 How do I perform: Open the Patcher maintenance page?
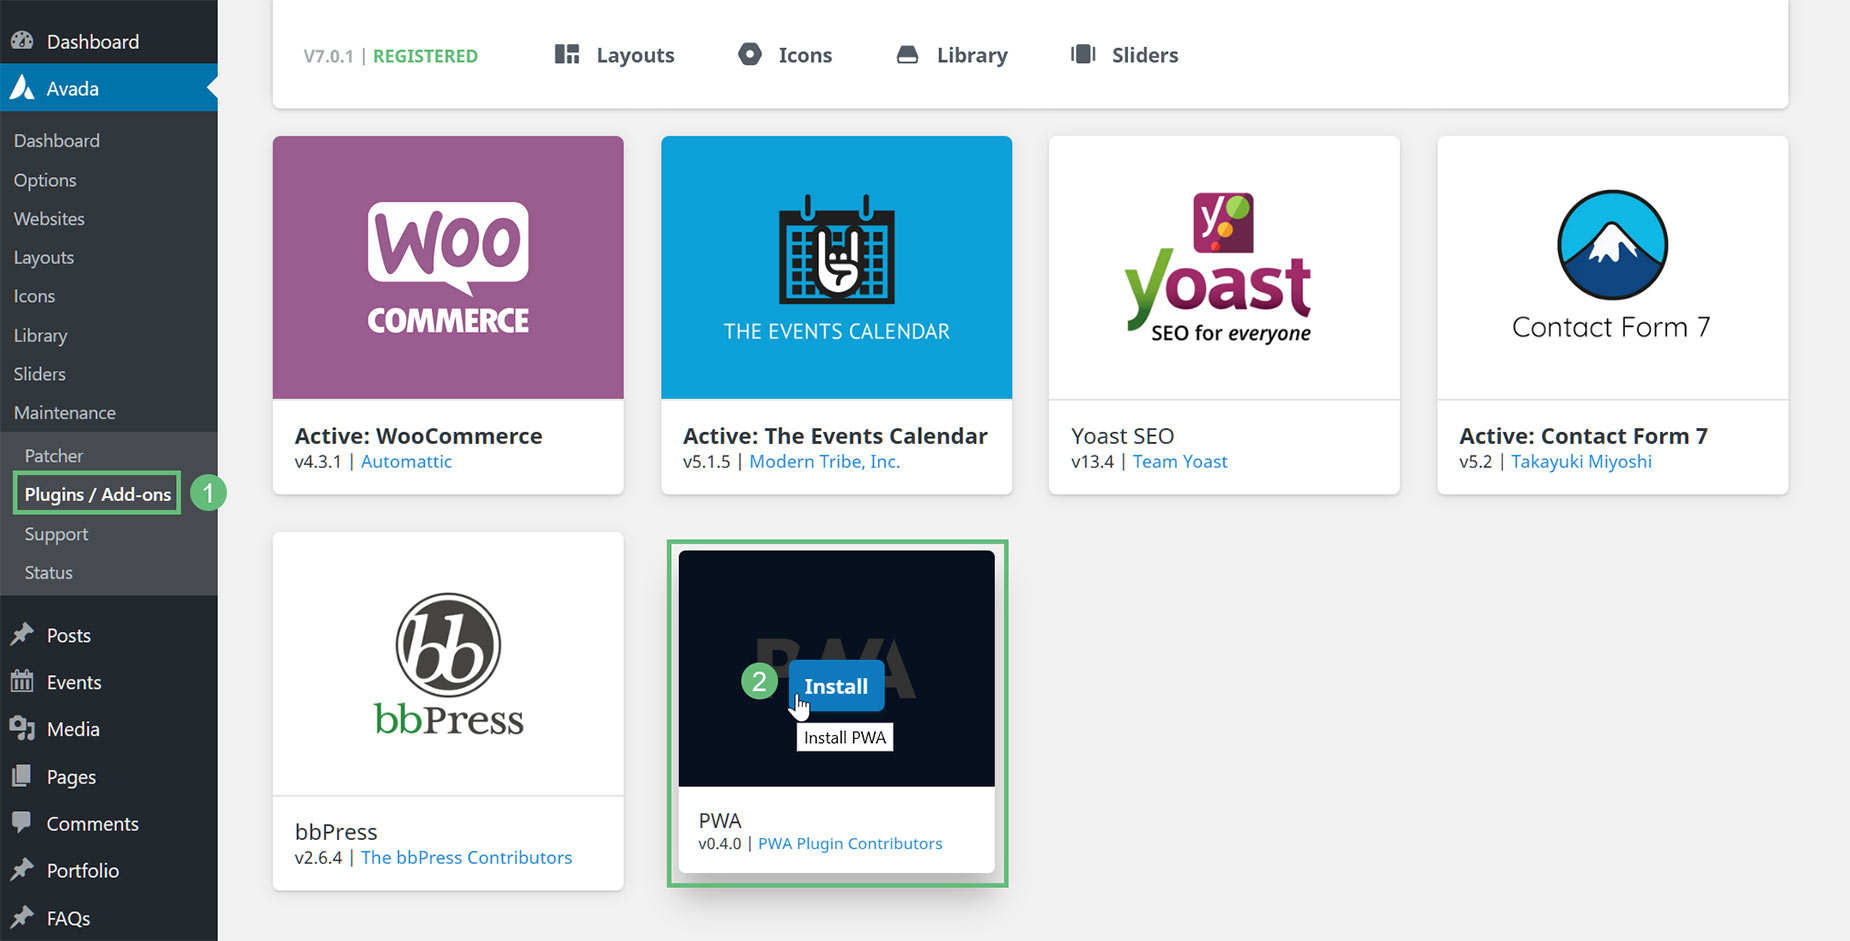click(54, 456)
